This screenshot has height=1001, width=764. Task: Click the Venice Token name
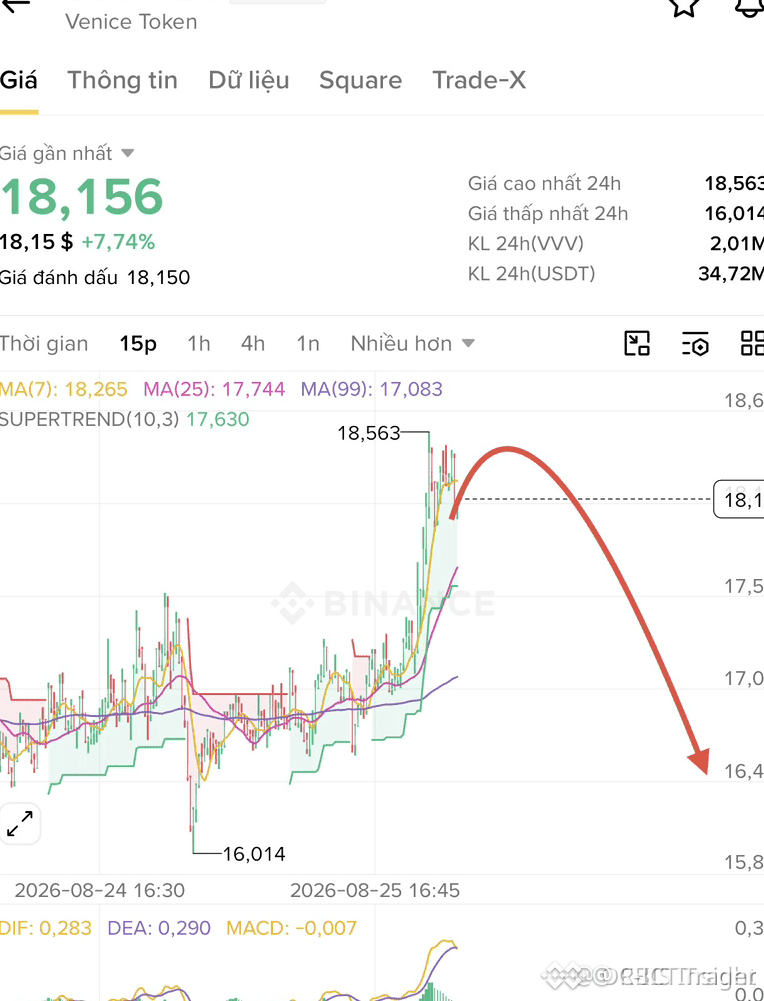(131, 22)
